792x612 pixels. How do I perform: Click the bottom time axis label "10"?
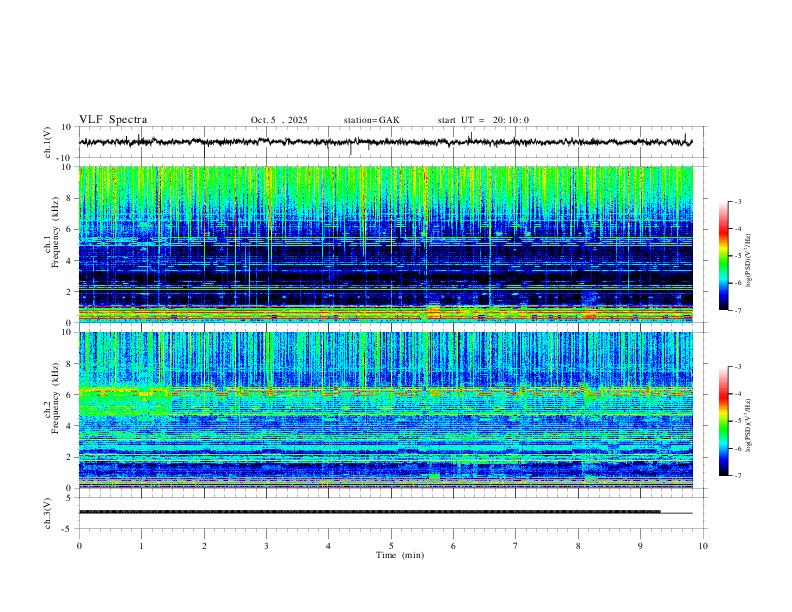point(703,546)
